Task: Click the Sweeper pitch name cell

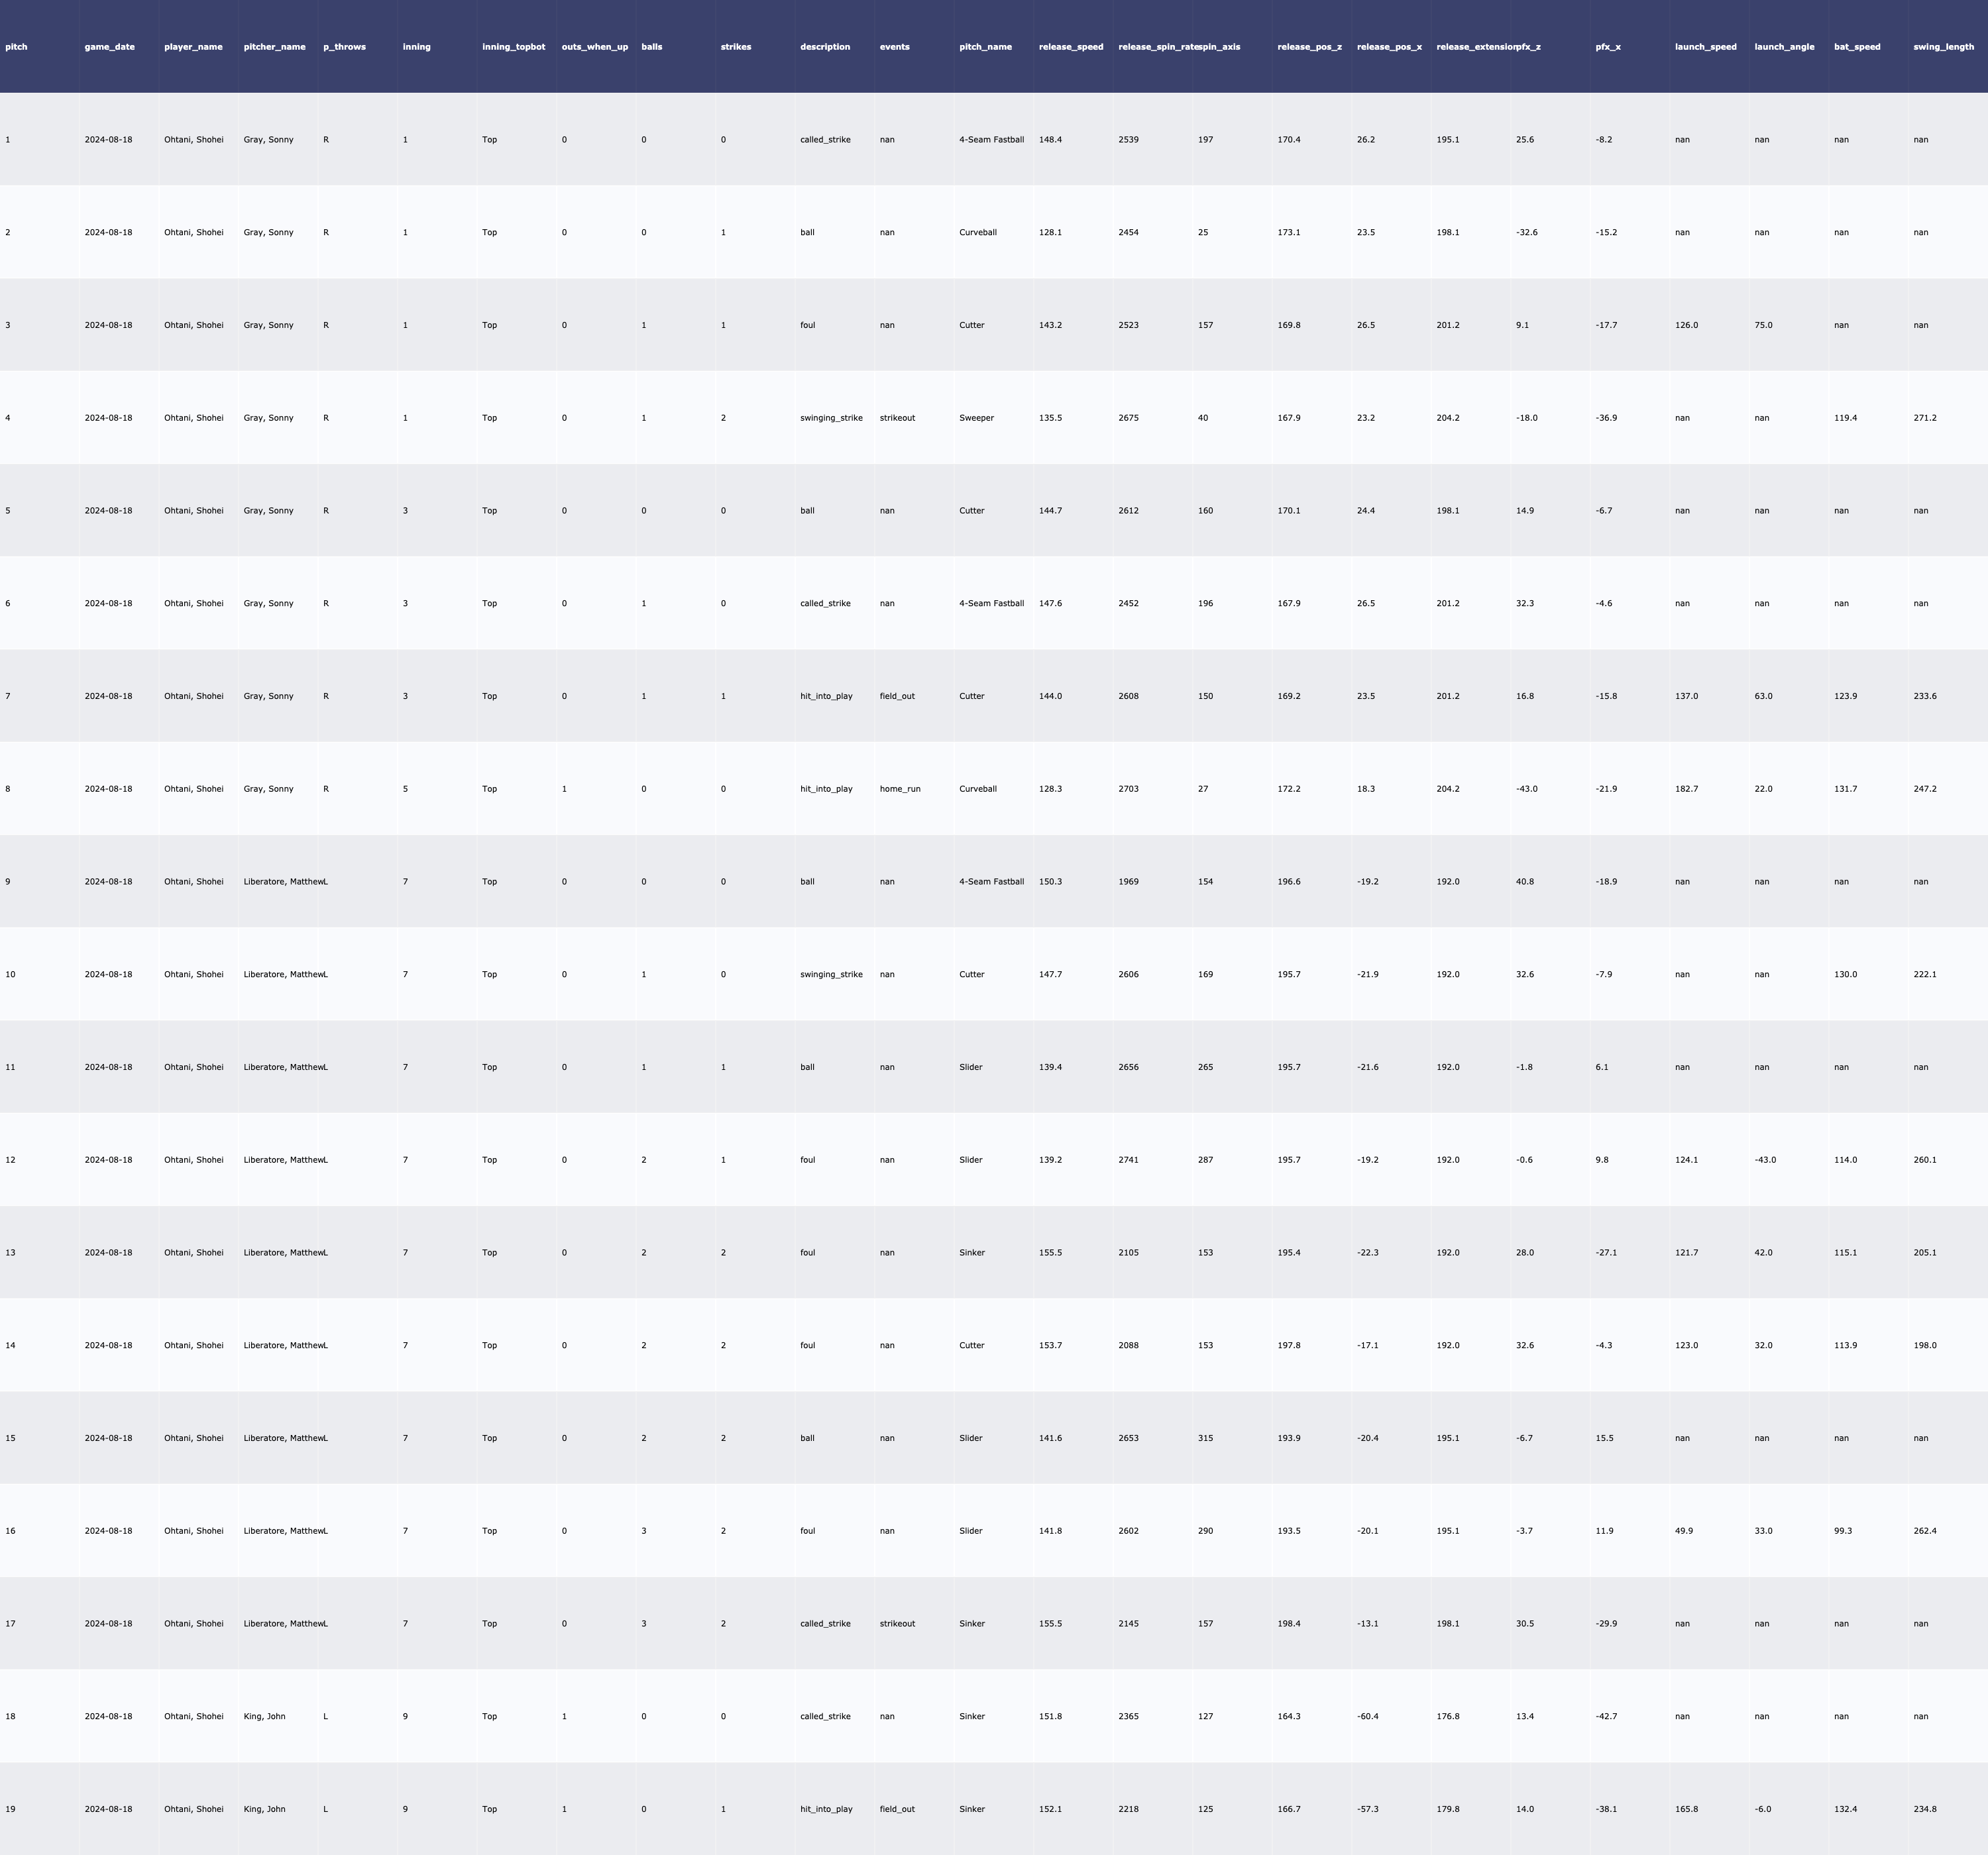Action: click(976, 418)
